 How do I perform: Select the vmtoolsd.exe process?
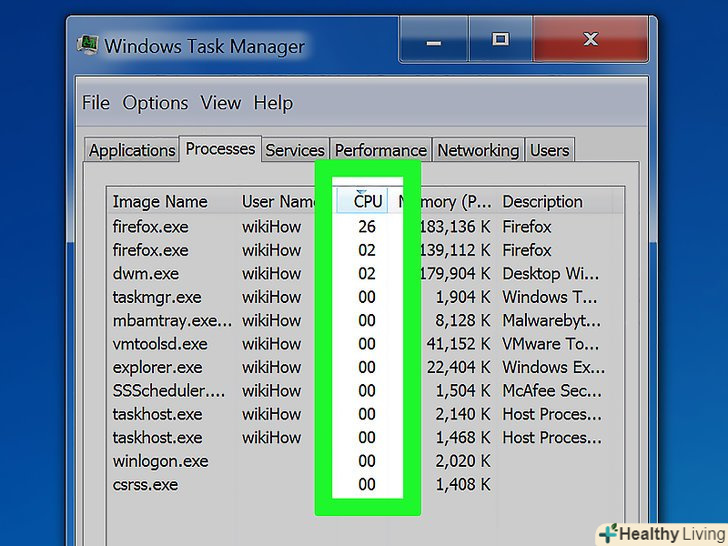[365, 344]
